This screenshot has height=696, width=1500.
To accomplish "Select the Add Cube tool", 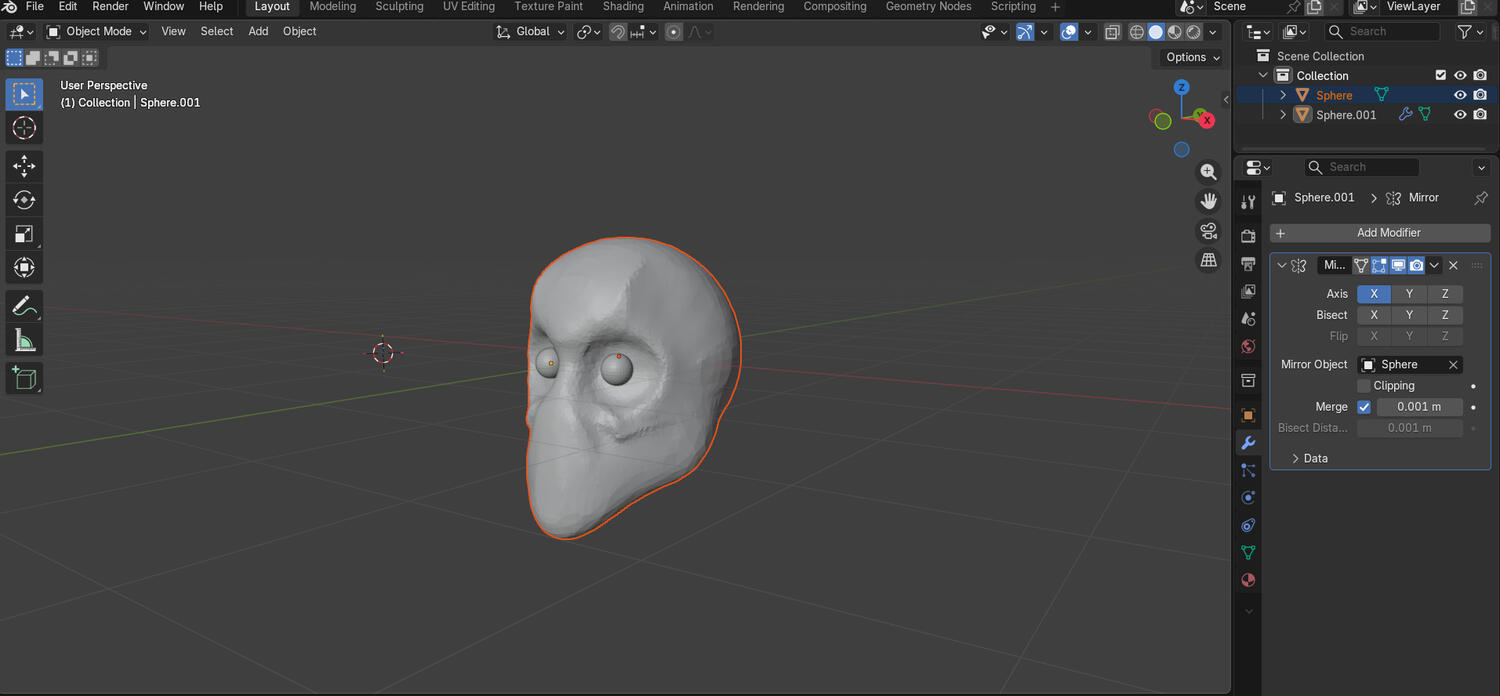I will tap(24, 378).
